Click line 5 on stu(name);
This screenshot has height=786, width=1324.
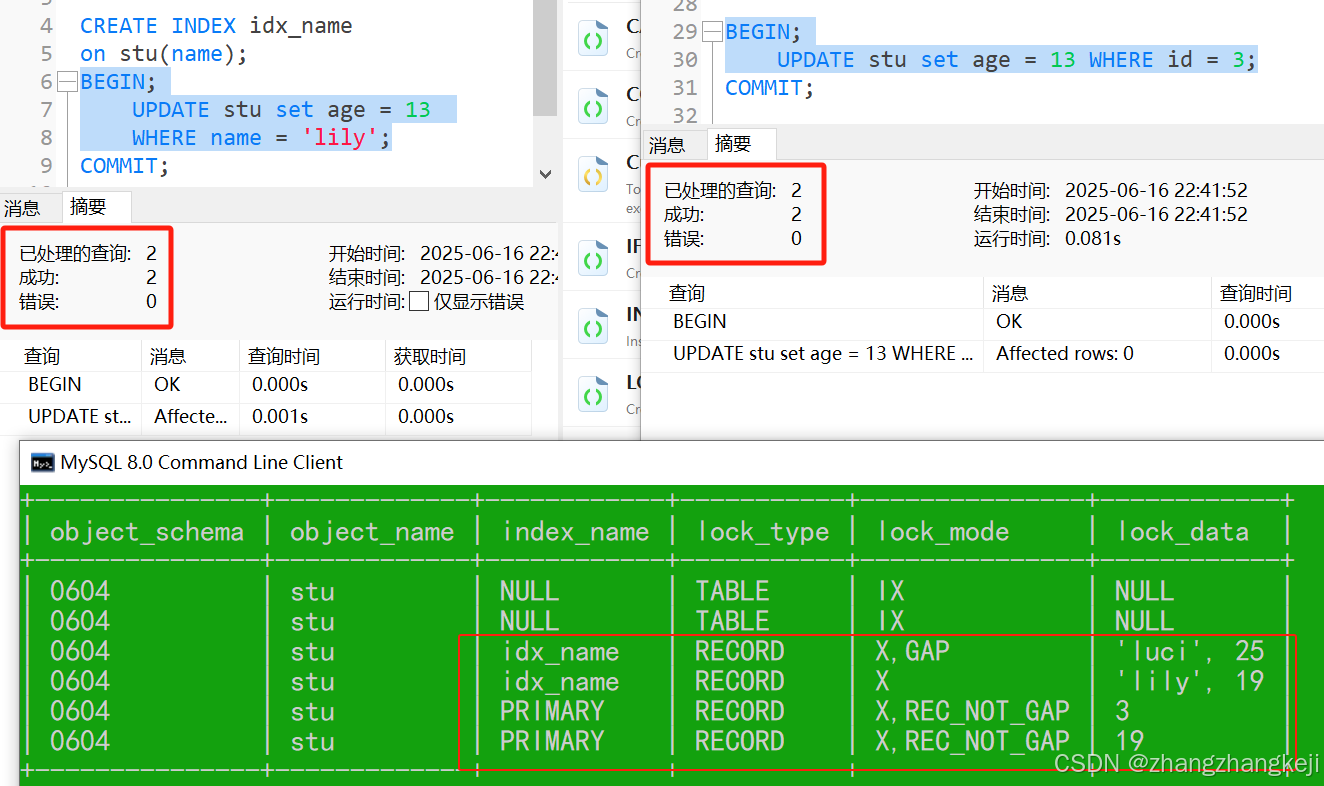point(163,54)
